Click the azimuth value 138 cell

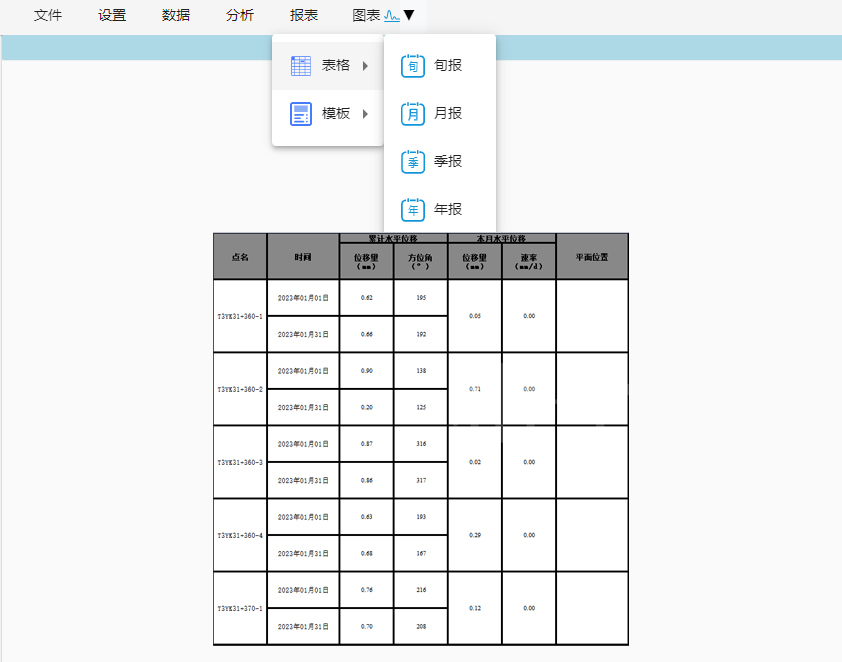[420, 370]
